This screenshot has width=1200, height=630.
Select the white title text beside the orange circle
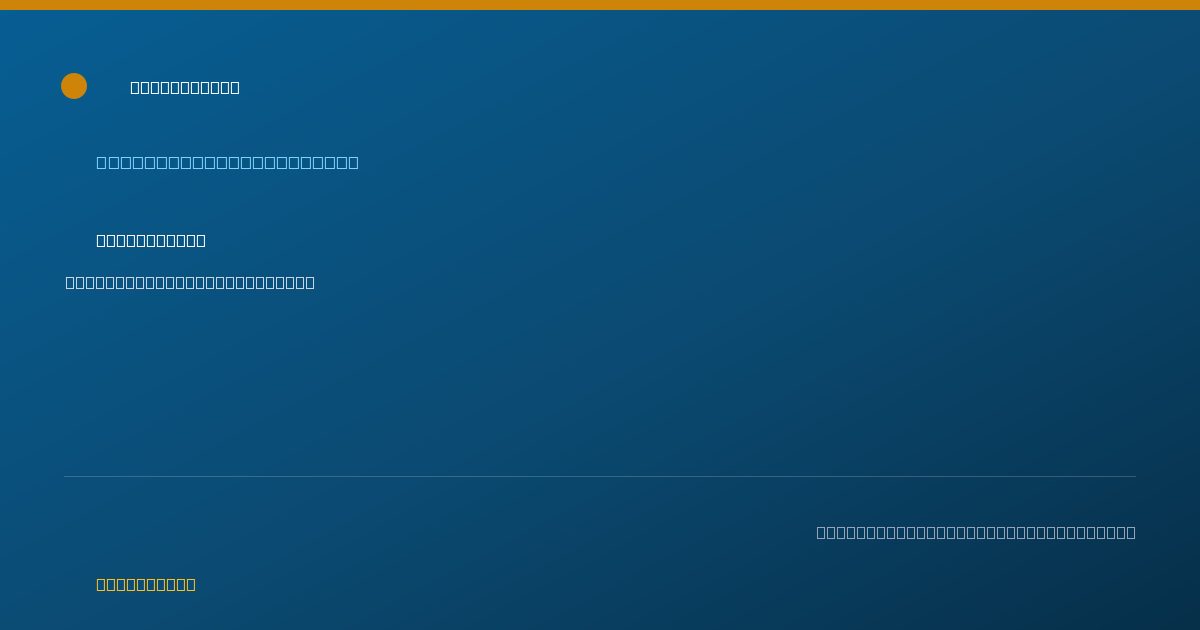[x=185, y=87]
